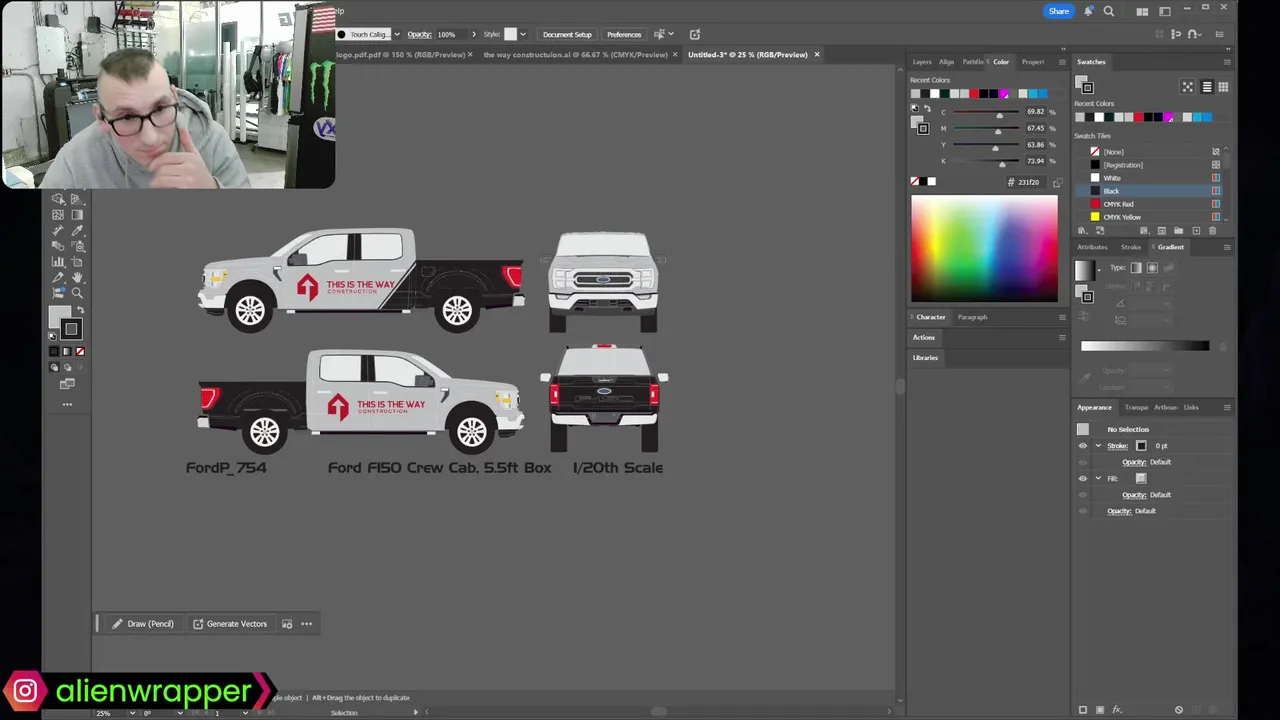Select the Mesh tool
This screenshot has width=1280, height=720.
point(58,214)
